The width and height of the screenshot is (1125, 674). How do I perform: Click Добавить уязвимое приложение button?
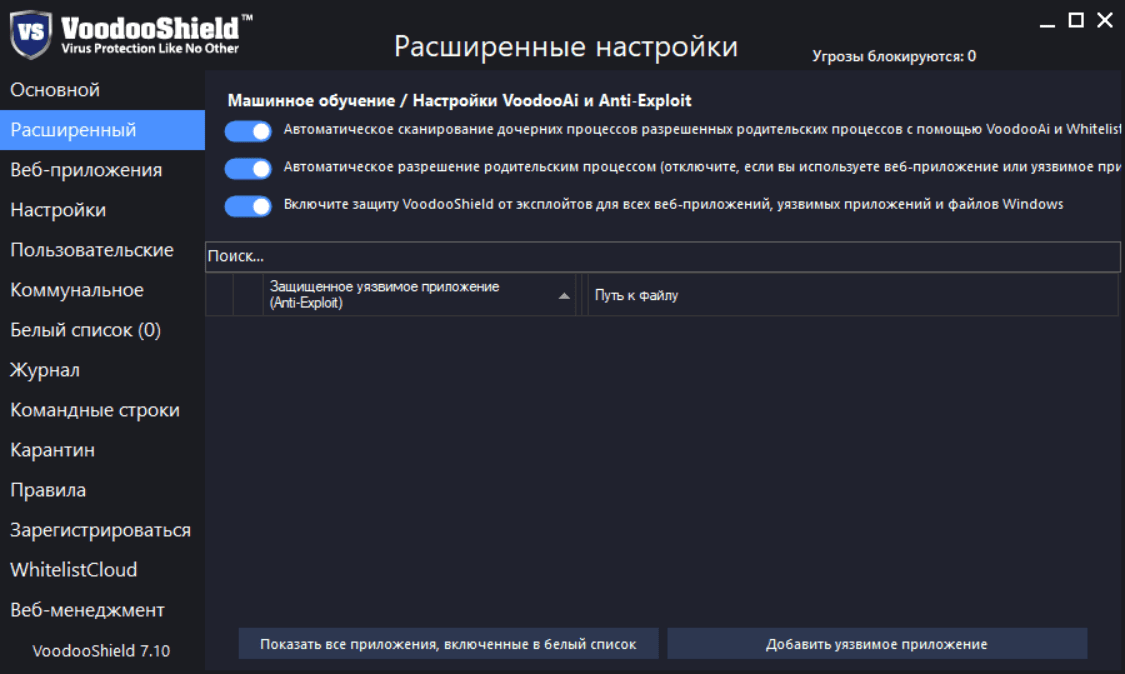pyautogui.click(x=877, y=644)
